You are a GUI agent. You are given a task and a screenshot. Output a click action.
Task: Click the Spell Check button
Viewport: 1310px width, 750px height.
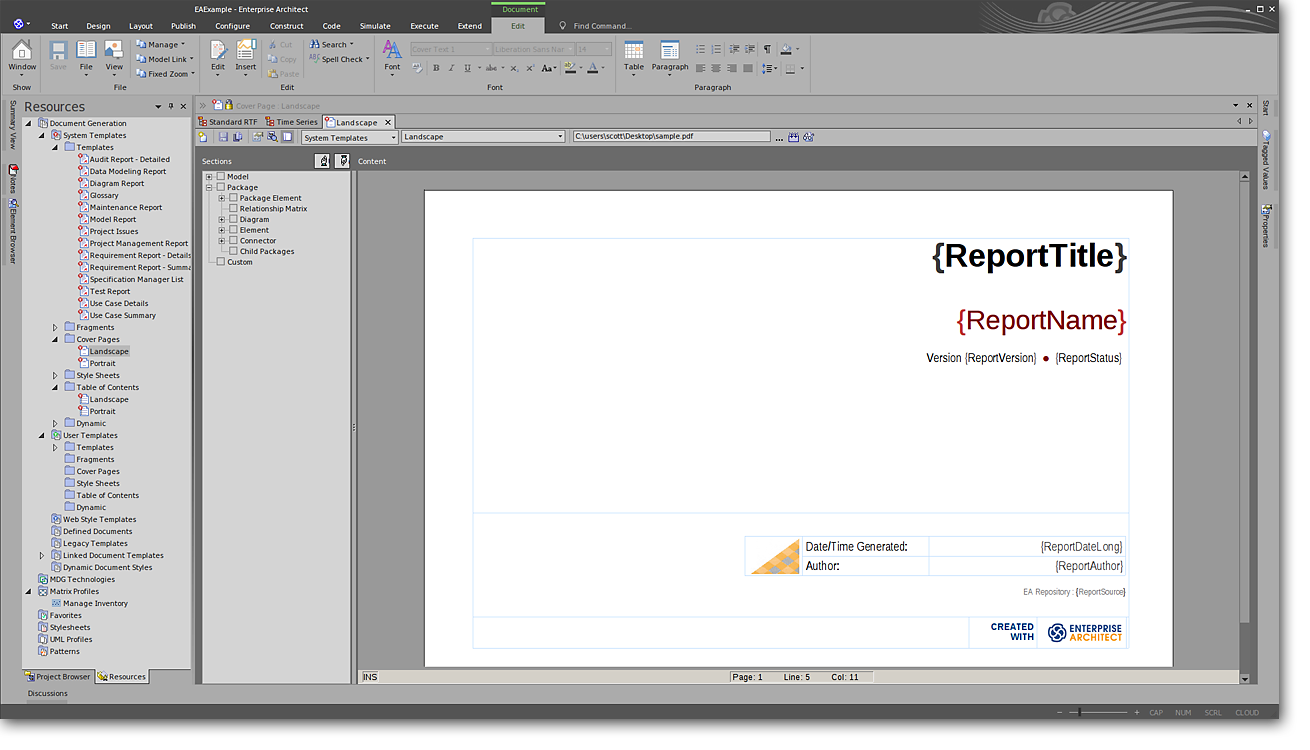pos(340,59)
